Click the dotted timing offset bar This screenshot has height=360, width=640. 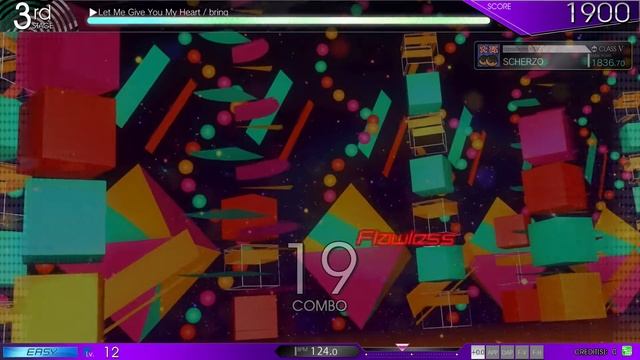coord(411,353)
